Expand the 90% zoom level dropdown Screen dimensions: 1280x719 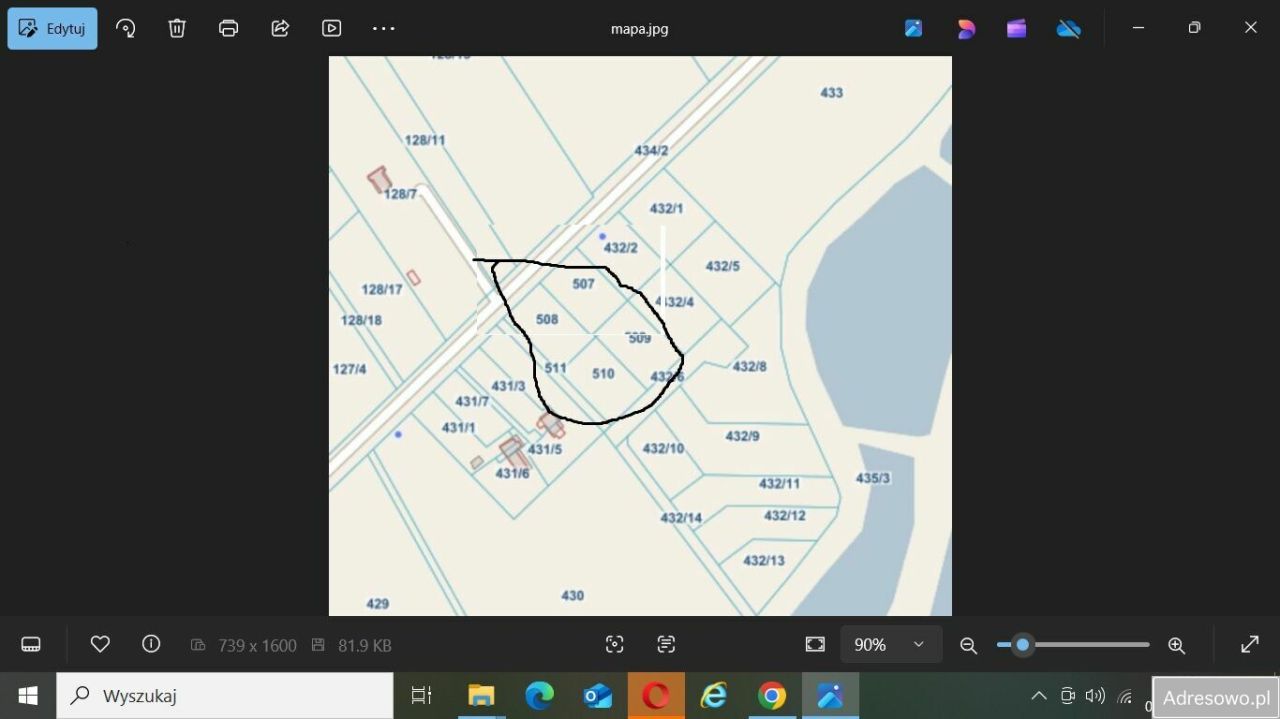pyautogui.click(x=890, y=645)
